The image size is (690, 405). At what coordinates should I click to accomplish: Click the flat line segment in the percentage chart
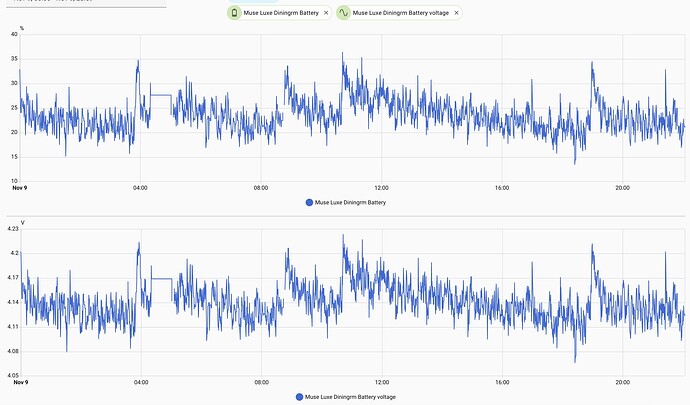(x=159, y=95)
